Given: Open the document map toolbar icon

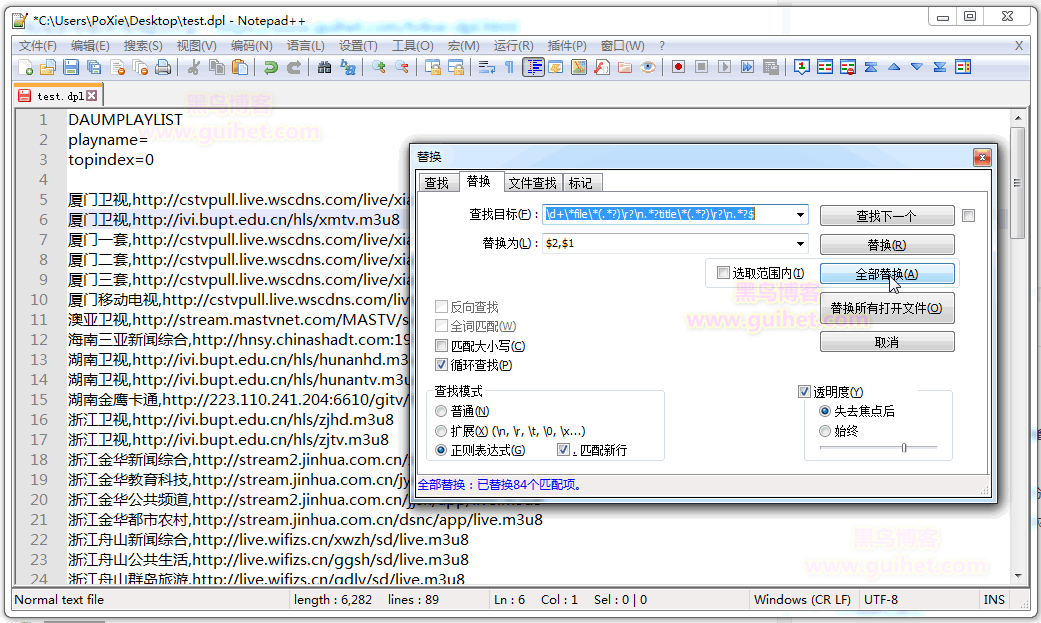Looking at the screenshot, I should [x=579, y=67].
